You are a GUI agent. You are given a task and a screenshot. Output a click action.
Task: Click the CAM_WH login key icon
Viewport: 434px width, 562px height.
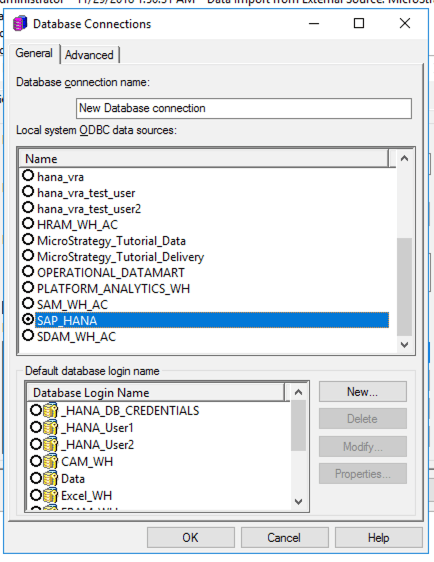tap(51, 461)
